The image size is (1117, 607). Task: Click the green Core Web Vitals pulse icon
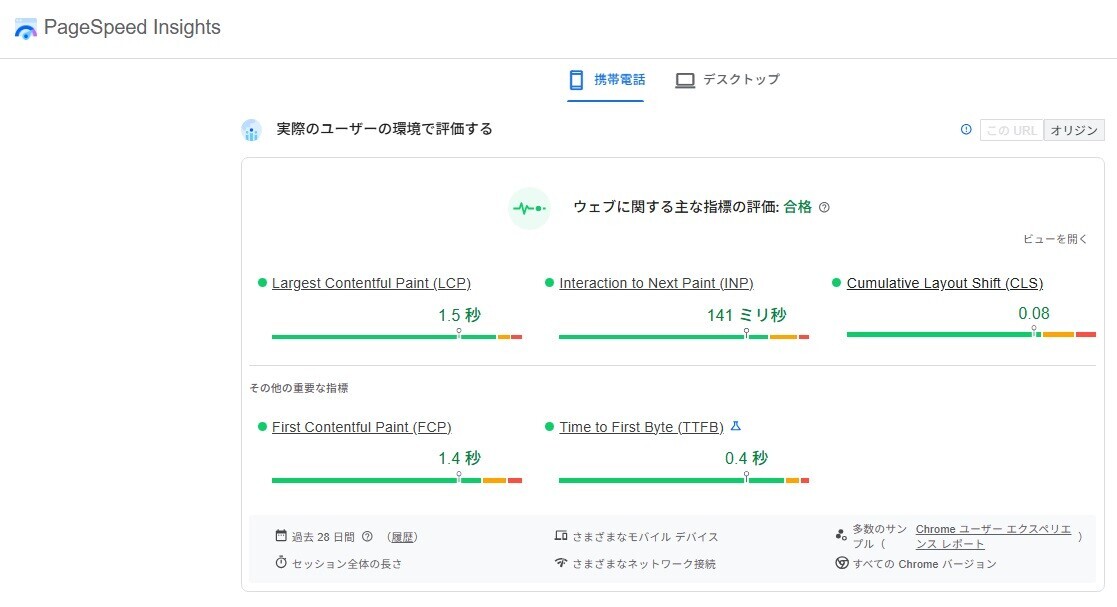click(529, 208)
